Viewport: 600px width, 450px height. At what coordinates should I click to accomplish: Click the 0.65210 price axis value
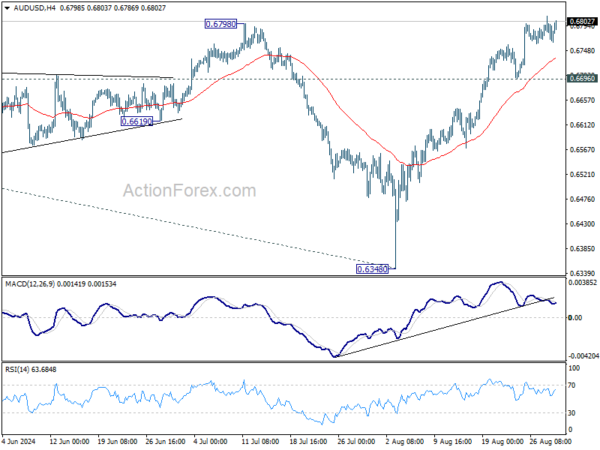pyautogui.click(x=582, y=174)
